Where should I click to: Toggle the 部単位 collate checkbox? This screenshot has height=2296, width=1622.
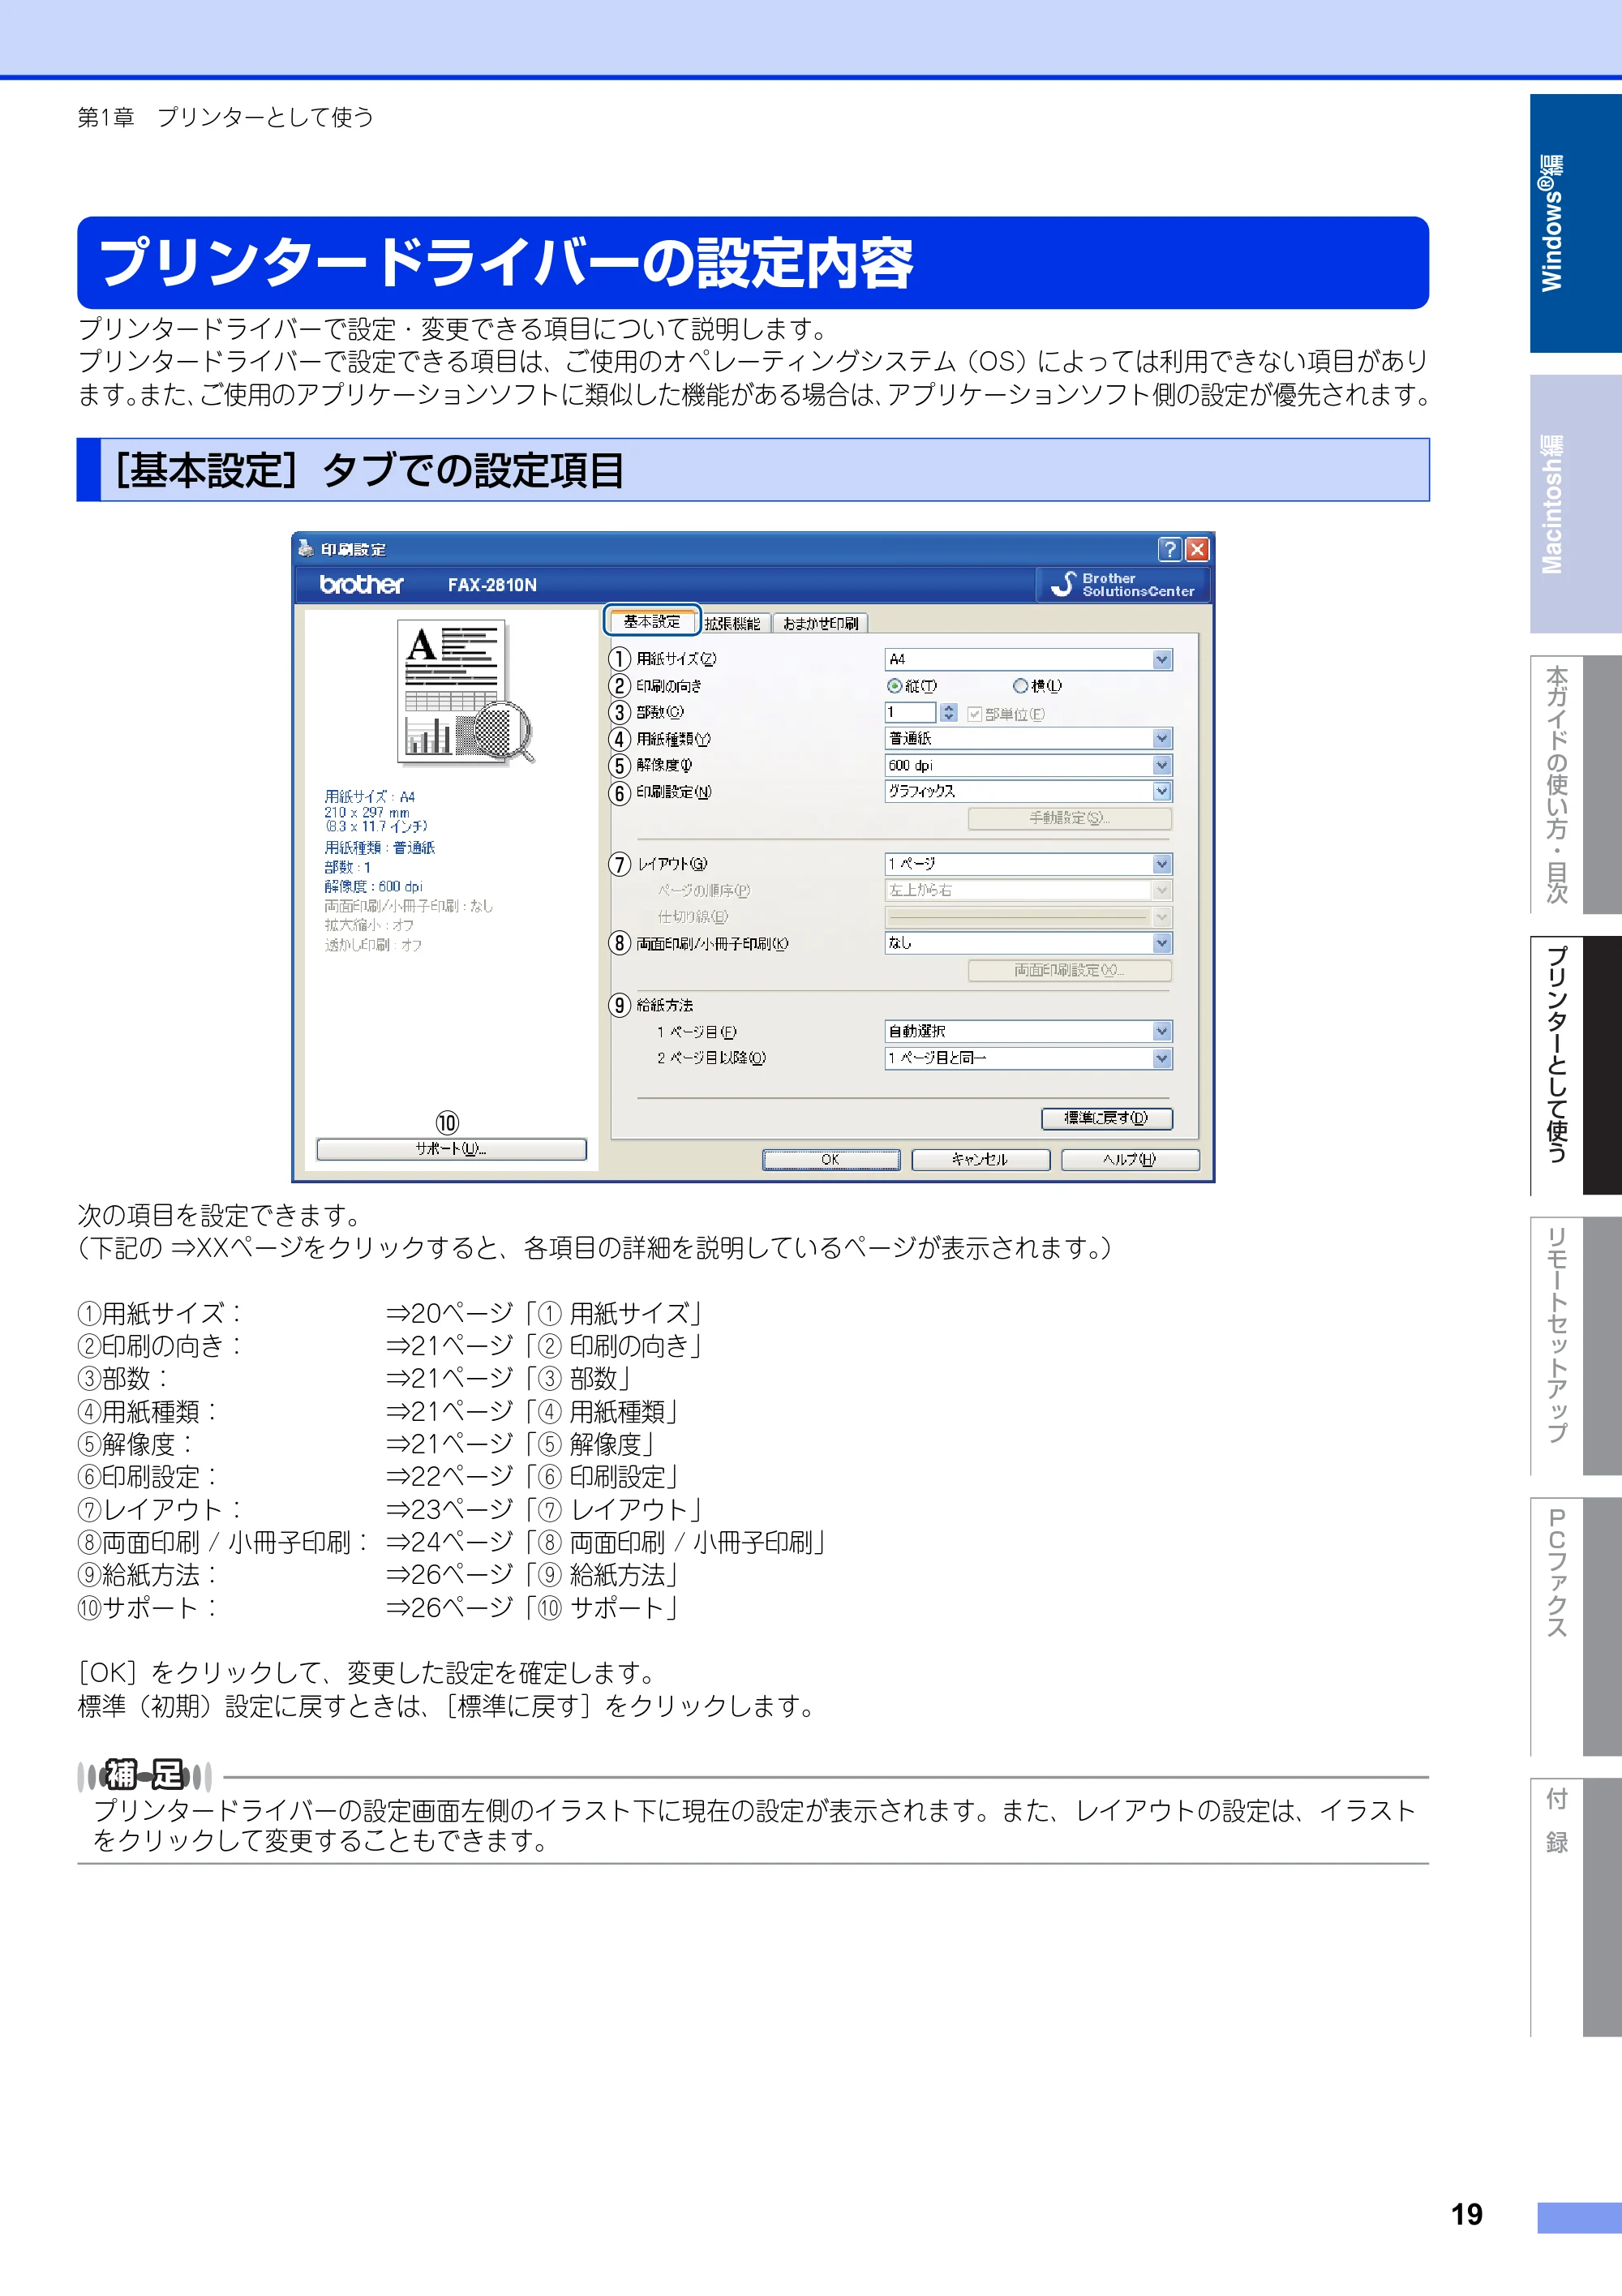click(974, 714)
